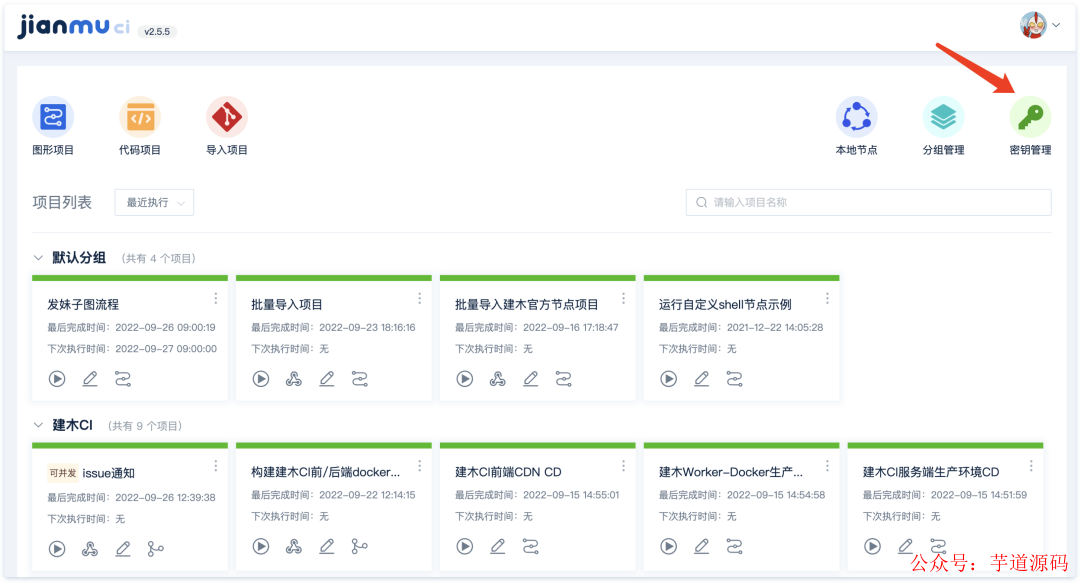
Task: Open the 图形项目 graphic project icon
Action: [x=53, y=117]
